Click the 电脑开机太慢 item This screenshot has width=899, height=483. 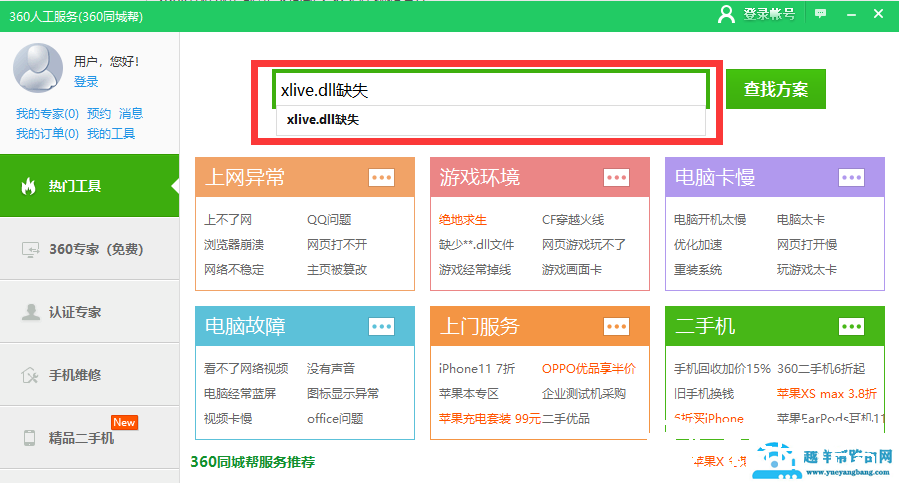[x=710, y=220]
